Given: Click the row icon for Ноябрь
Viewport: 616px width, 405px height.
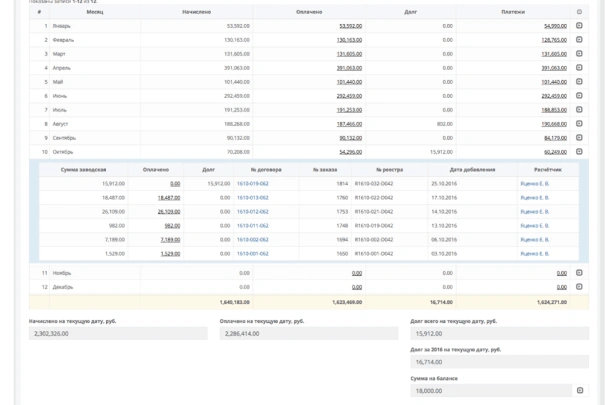Looking at the screenshot, I should tap(579, 272).
